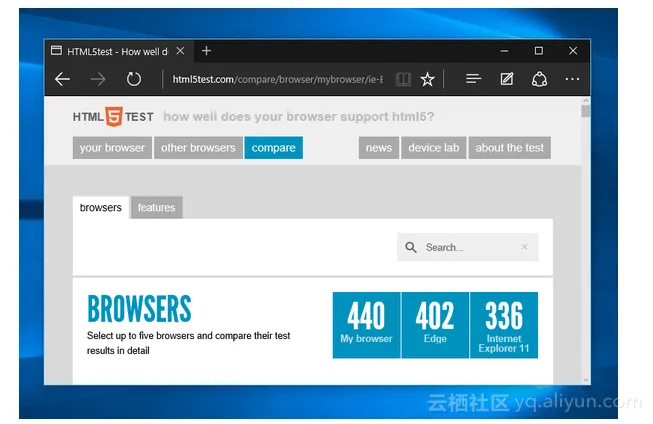Refresh the page with reload icon
Image resolution: width=653 pixels, height=424 pixels.
tap(133, 79)
